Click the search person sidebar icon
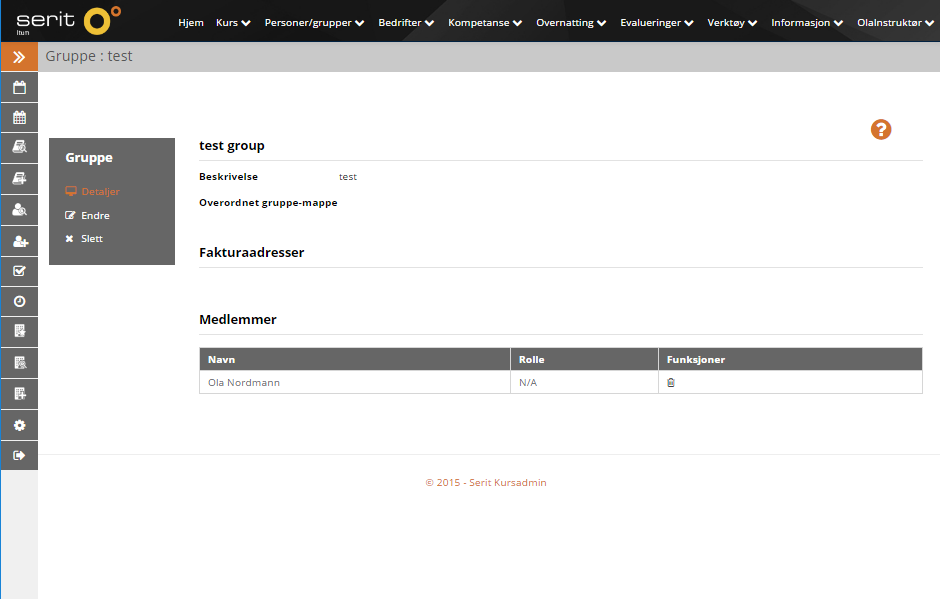Viewport: 940px width, 599px height. pos(19,210)
